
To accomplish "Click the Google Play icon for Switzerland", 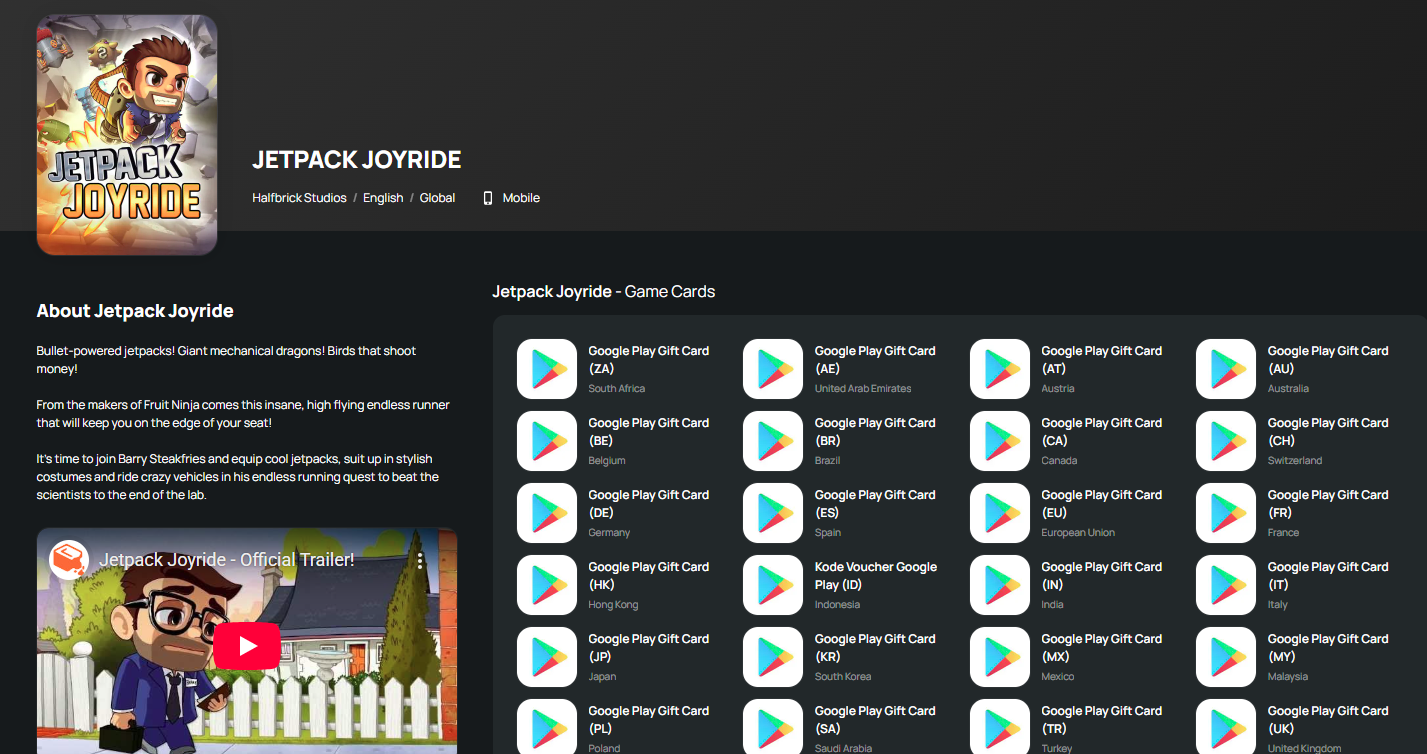I will tap(1226, 441).
